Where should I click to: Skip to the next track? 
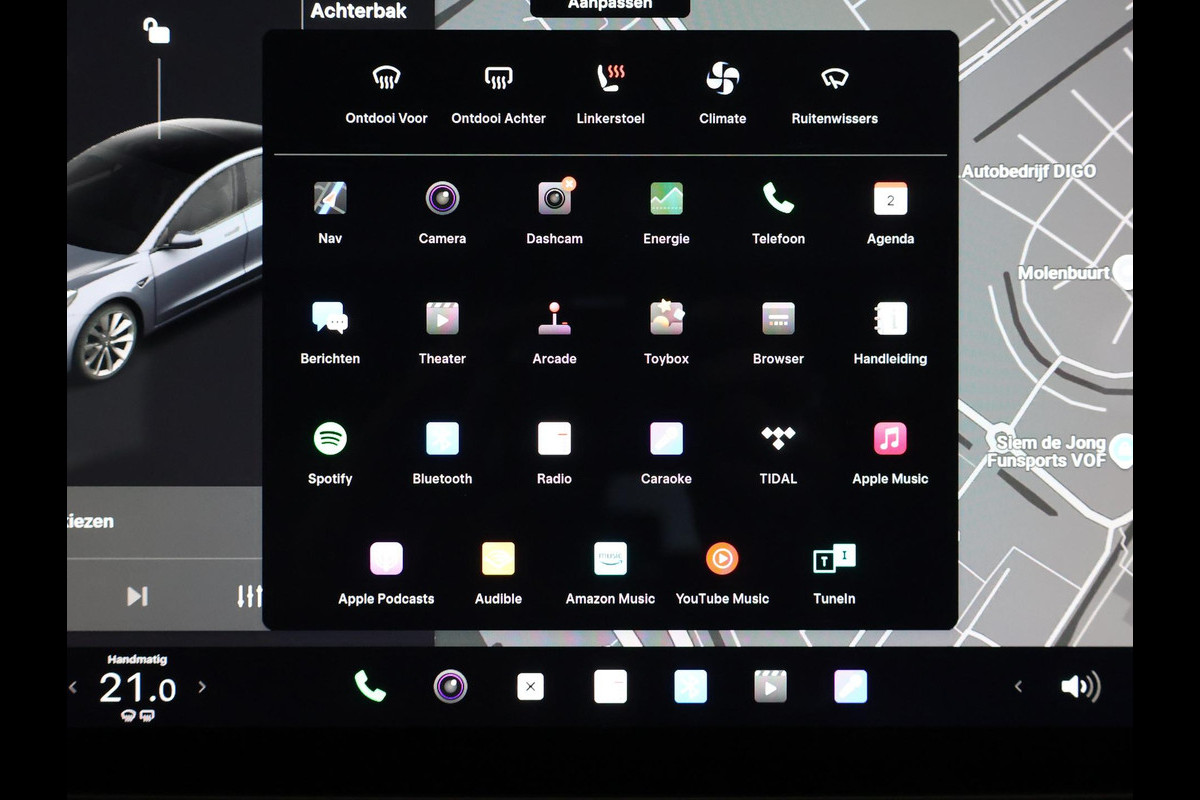coord(137,596)
